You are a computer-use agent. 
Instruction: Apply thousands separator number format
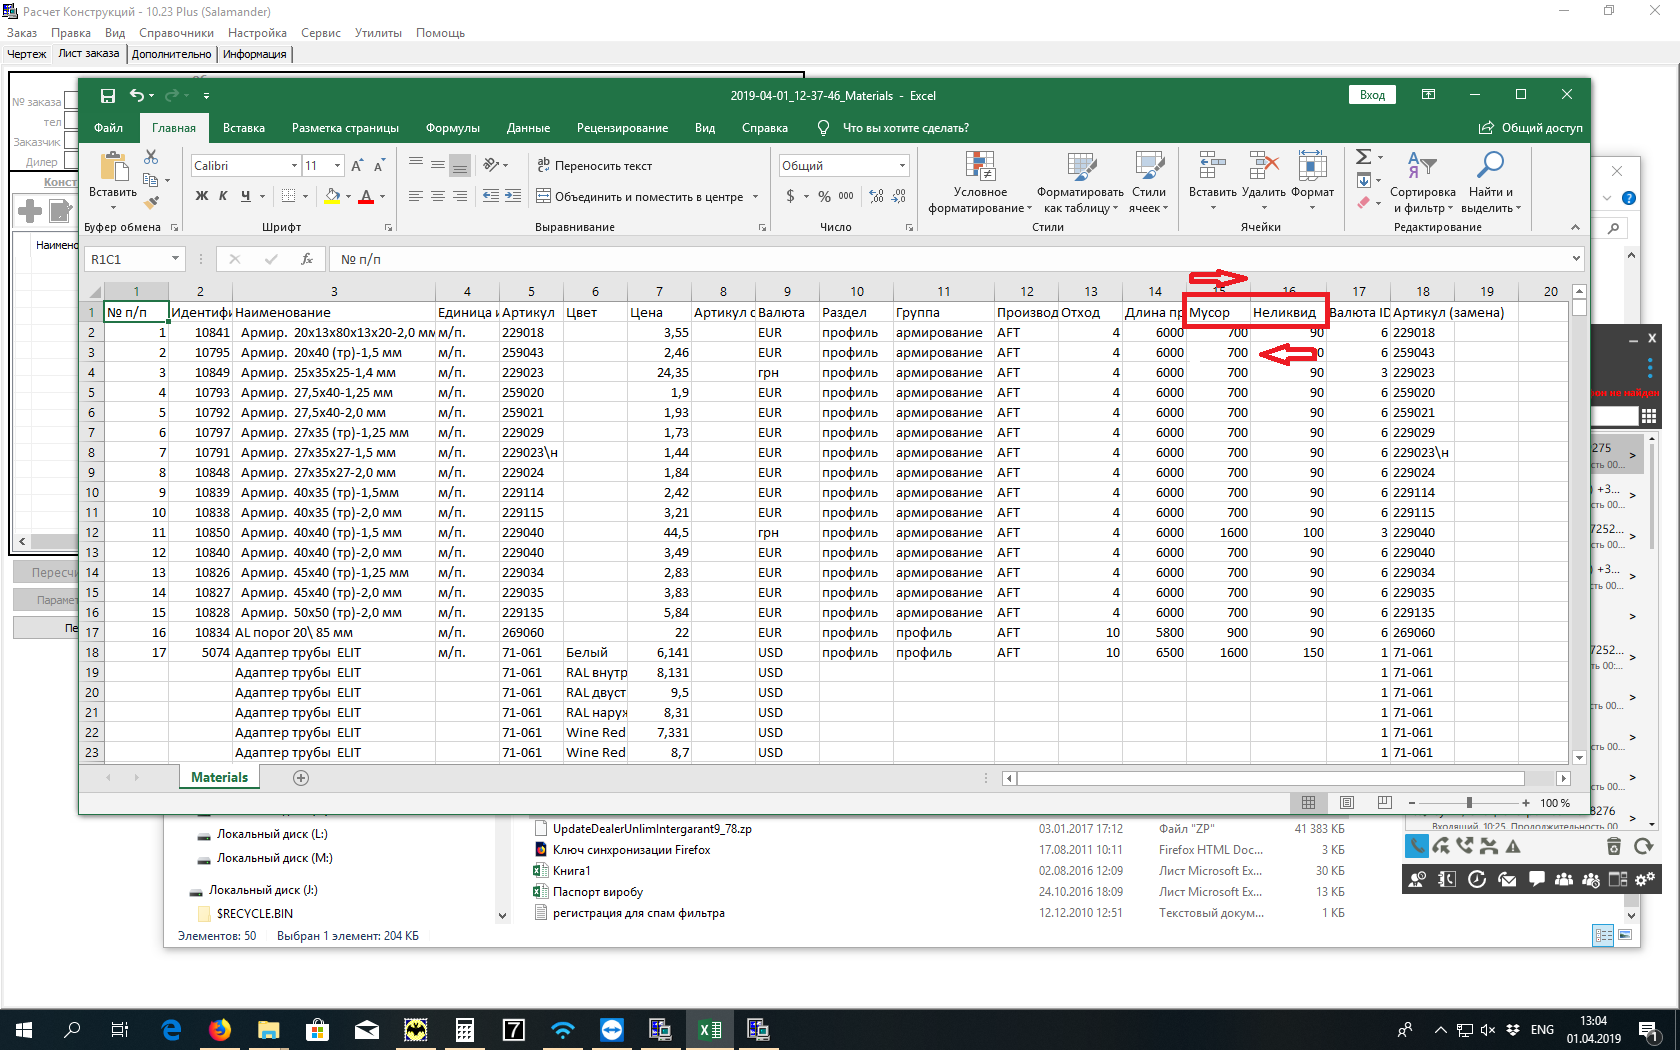(846, 196)
